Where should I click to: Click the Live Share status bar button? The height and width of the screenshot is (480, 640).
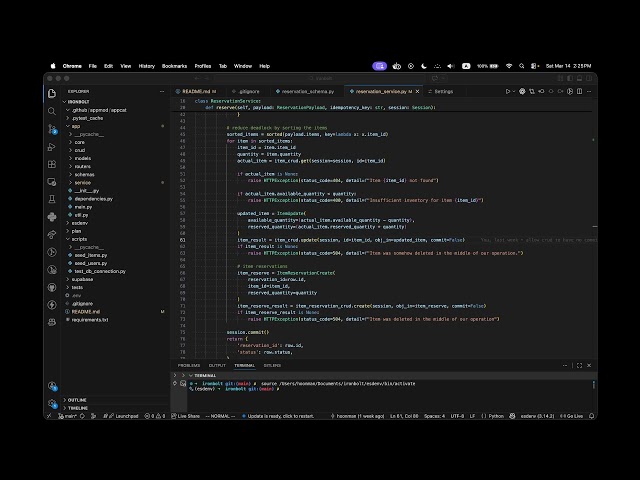click(186, 416)
